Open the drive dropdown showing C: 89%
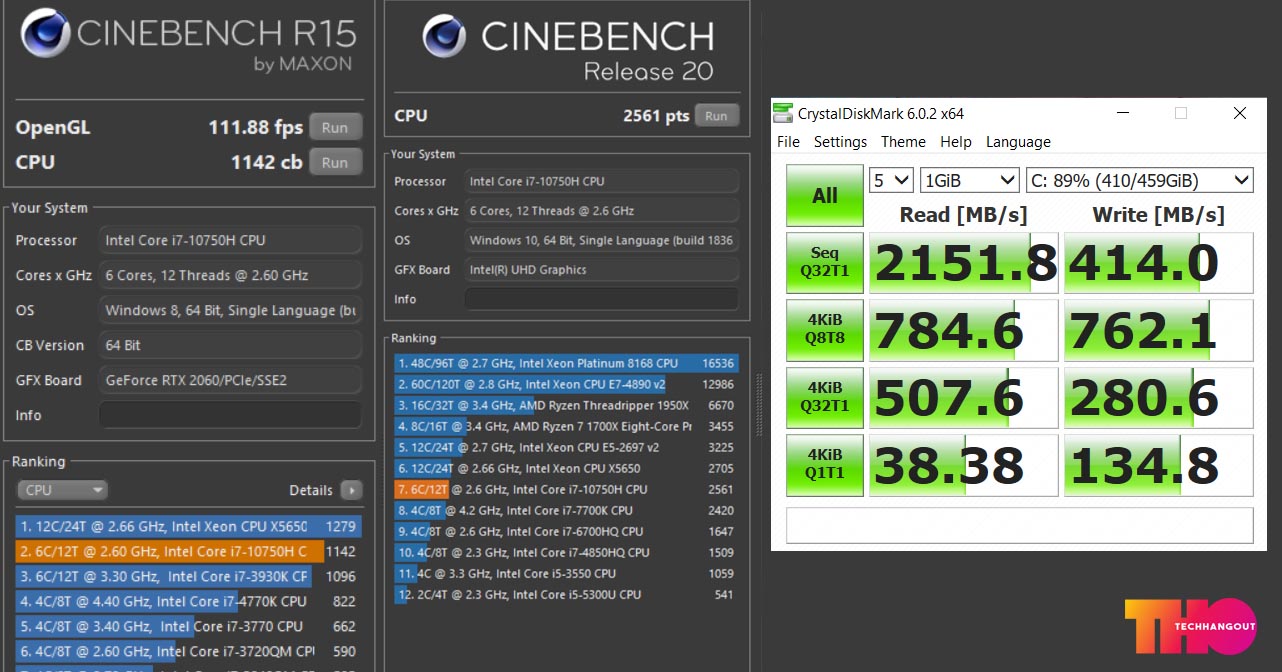 point(1140,181)
